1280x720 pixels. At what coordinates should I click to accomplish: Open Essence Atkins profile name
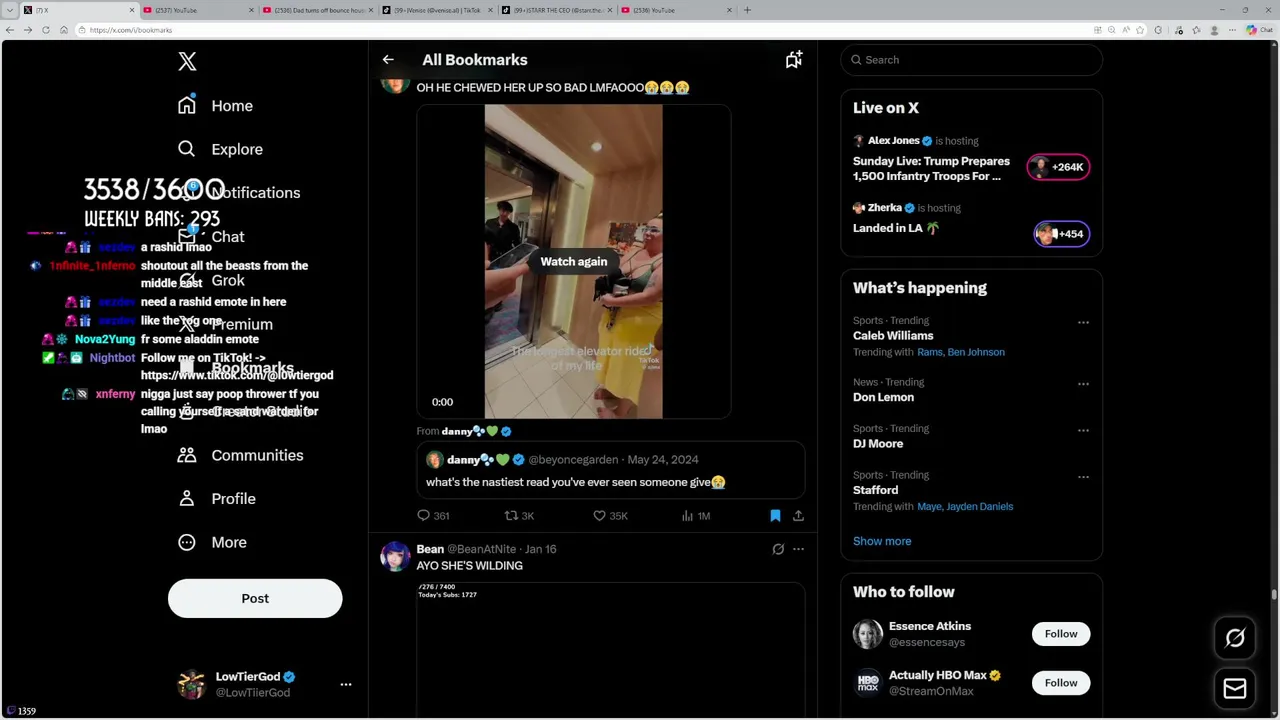930,626
